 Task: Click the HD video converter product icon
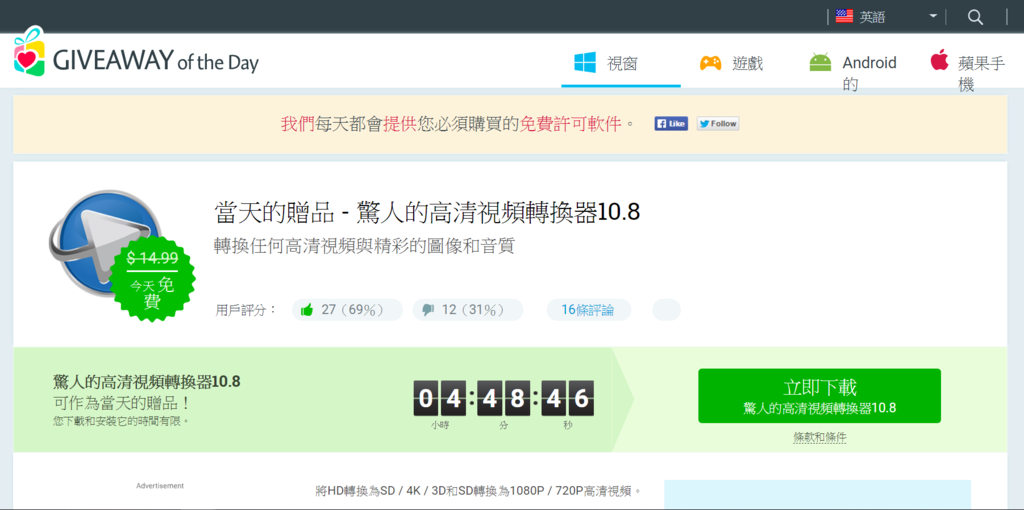tap(104, 243)
